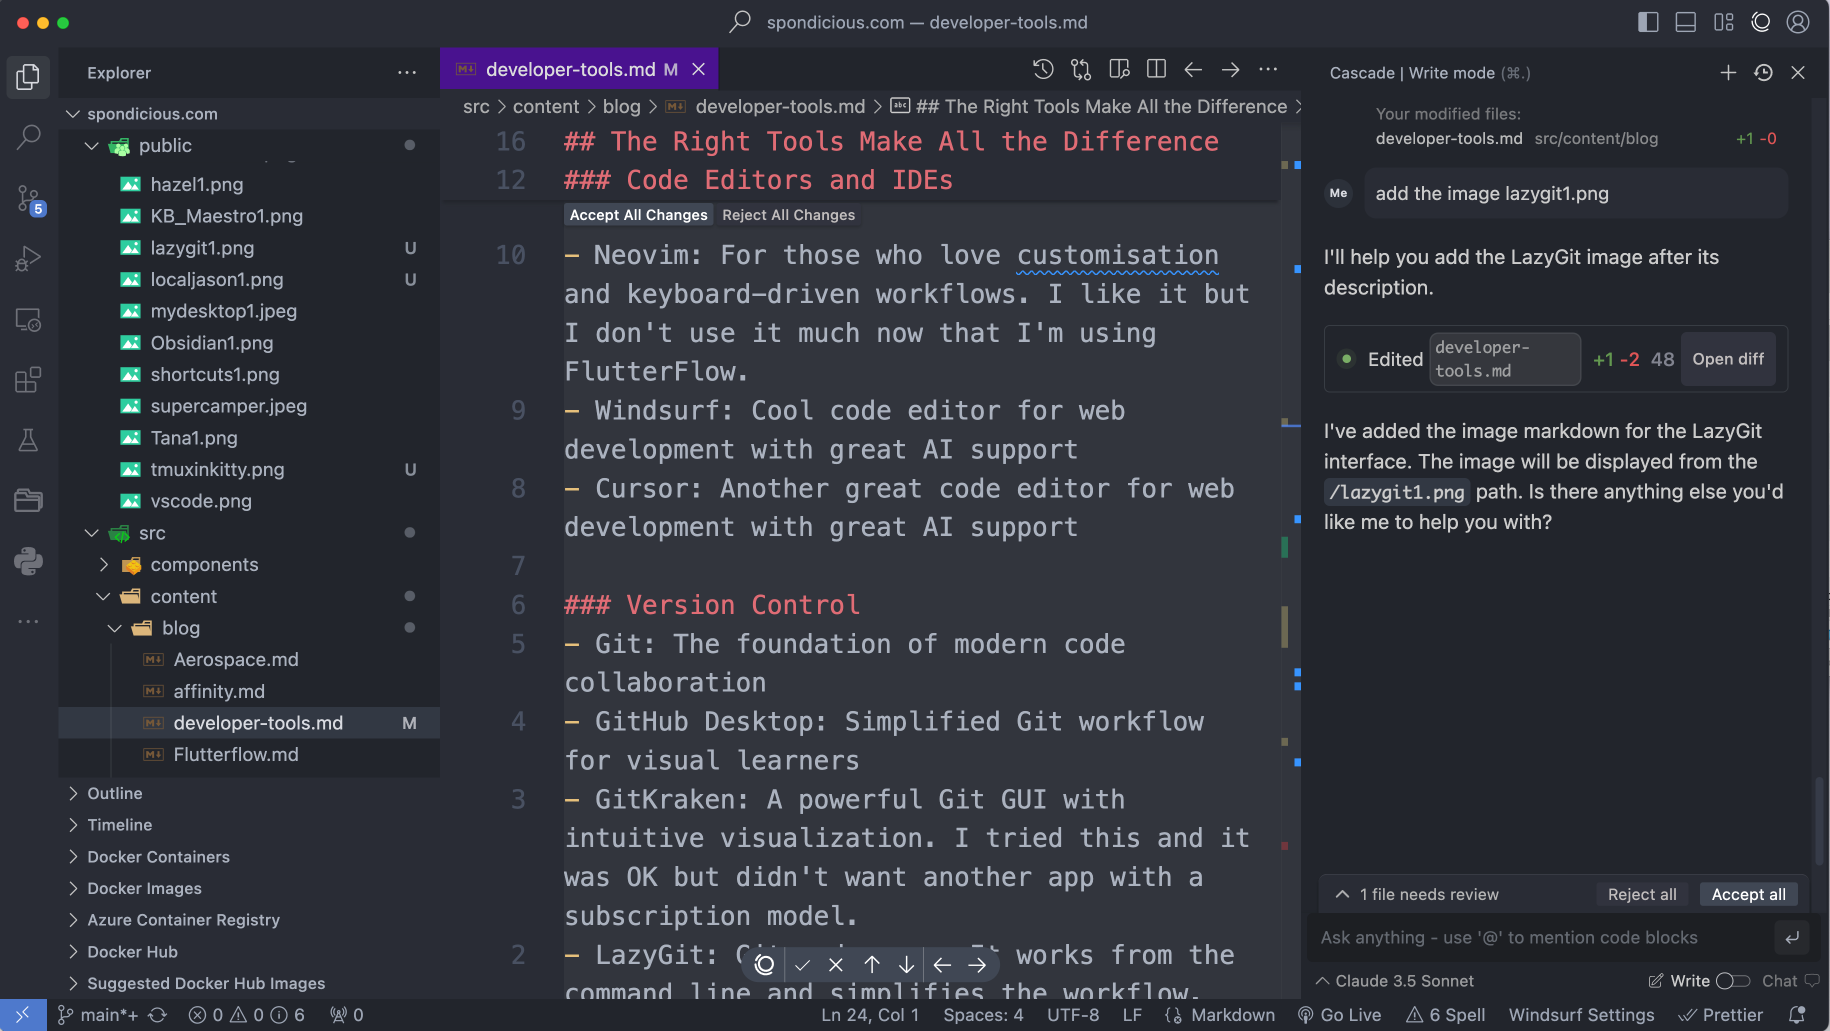Image resolution: width=1830 pixels, height=1031 pixels.
Task: Open Explorer panel more actions ellipsis
Action: [407, 73]
